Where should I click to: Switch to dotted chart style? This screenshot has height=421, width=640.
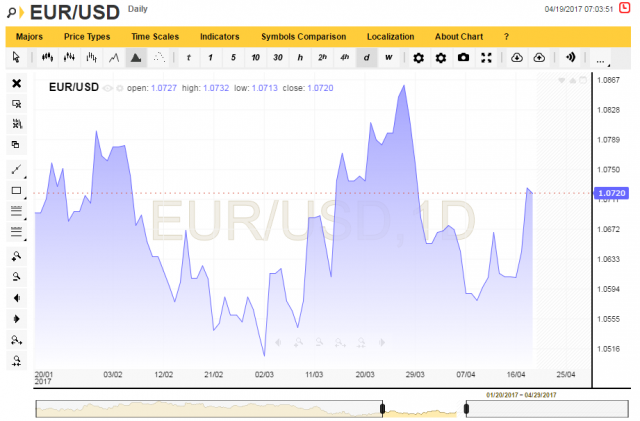pyautogui.click(x=158, y=58)
